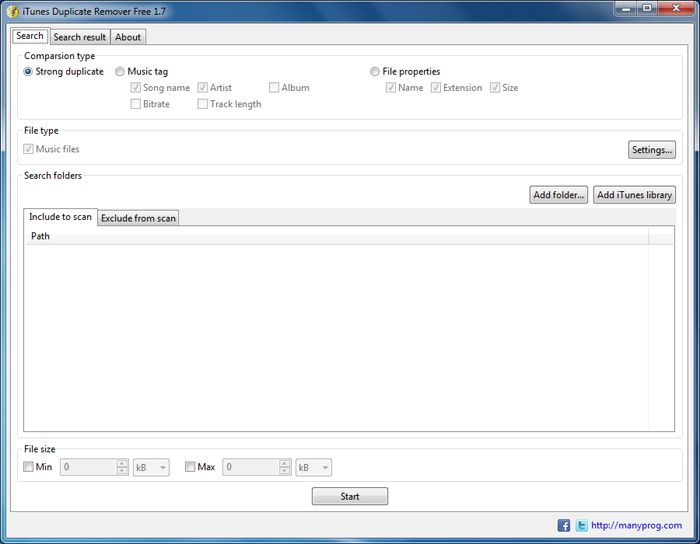The width and height of the screenshot is (700, 544).
Task: Increase the Max size spinner value
Action: point(284,463)
